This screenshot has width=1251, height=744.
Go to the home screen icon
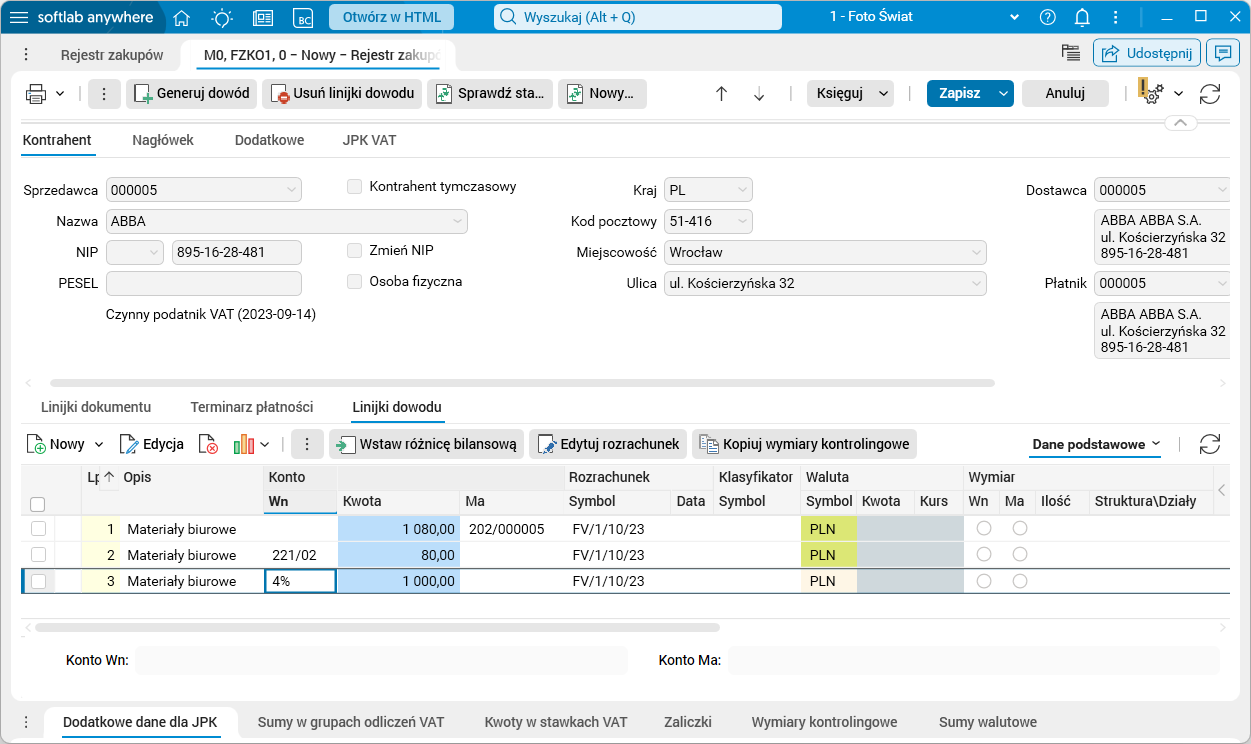(182, 17)
